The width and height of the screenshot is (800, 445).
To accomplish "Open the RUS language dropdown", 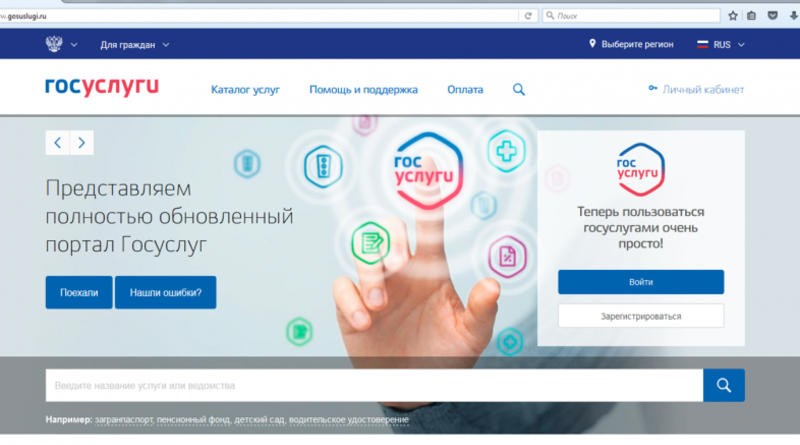I will point(721,45).
